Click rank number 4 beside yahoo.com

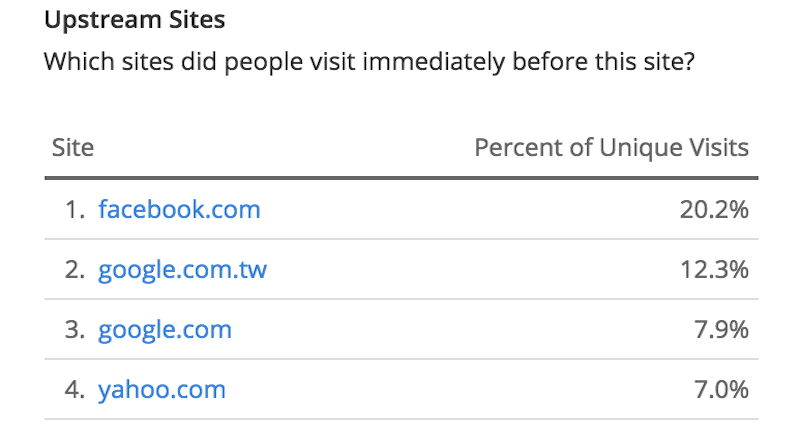pyautogui.click(x=74, y=390)
